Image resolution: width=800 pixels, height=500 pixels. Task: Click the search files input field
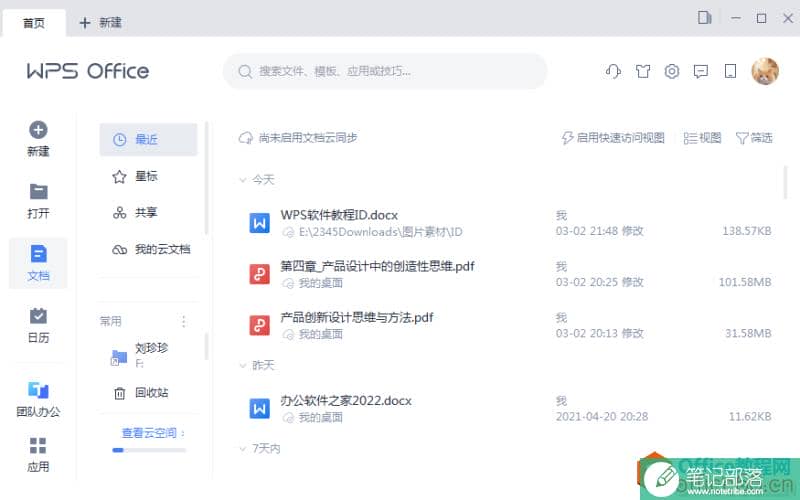385,71
